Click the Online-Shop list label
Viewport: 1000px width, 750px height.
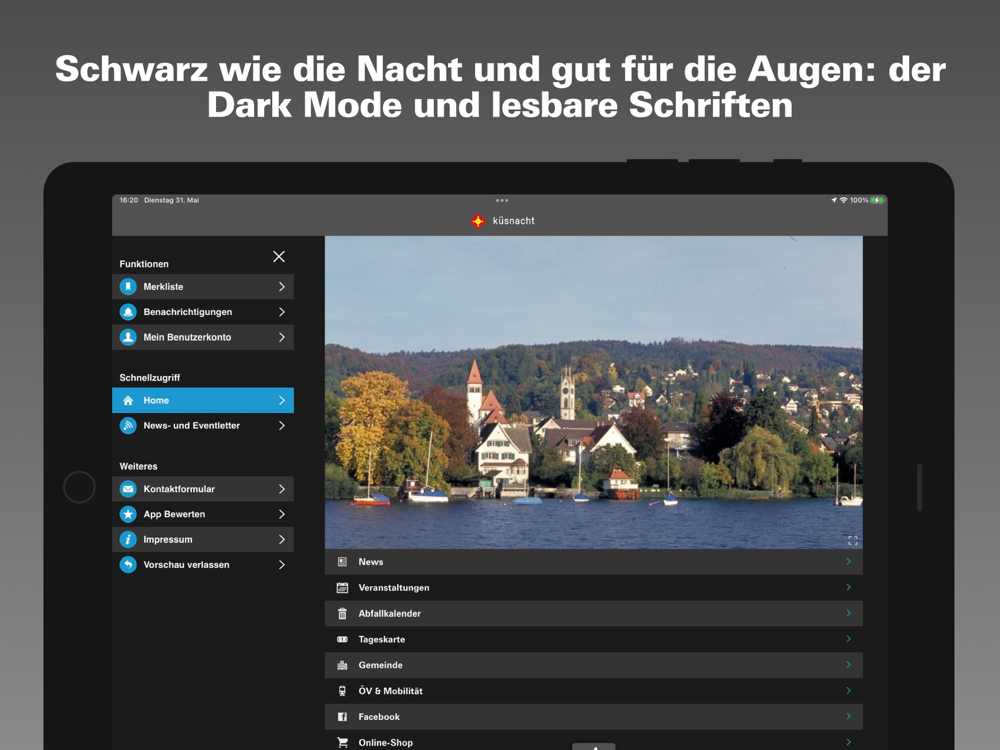point(385,742)
